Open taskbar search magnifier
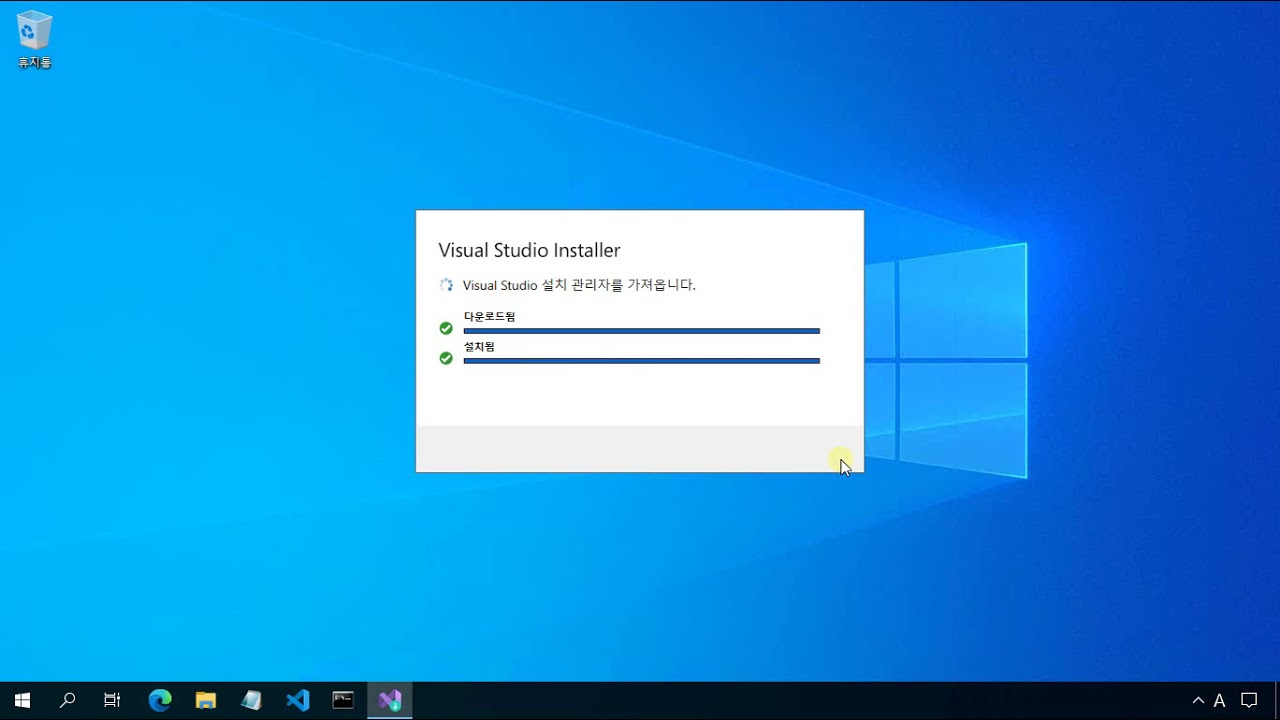1280x720 pixels. (68, 700)
